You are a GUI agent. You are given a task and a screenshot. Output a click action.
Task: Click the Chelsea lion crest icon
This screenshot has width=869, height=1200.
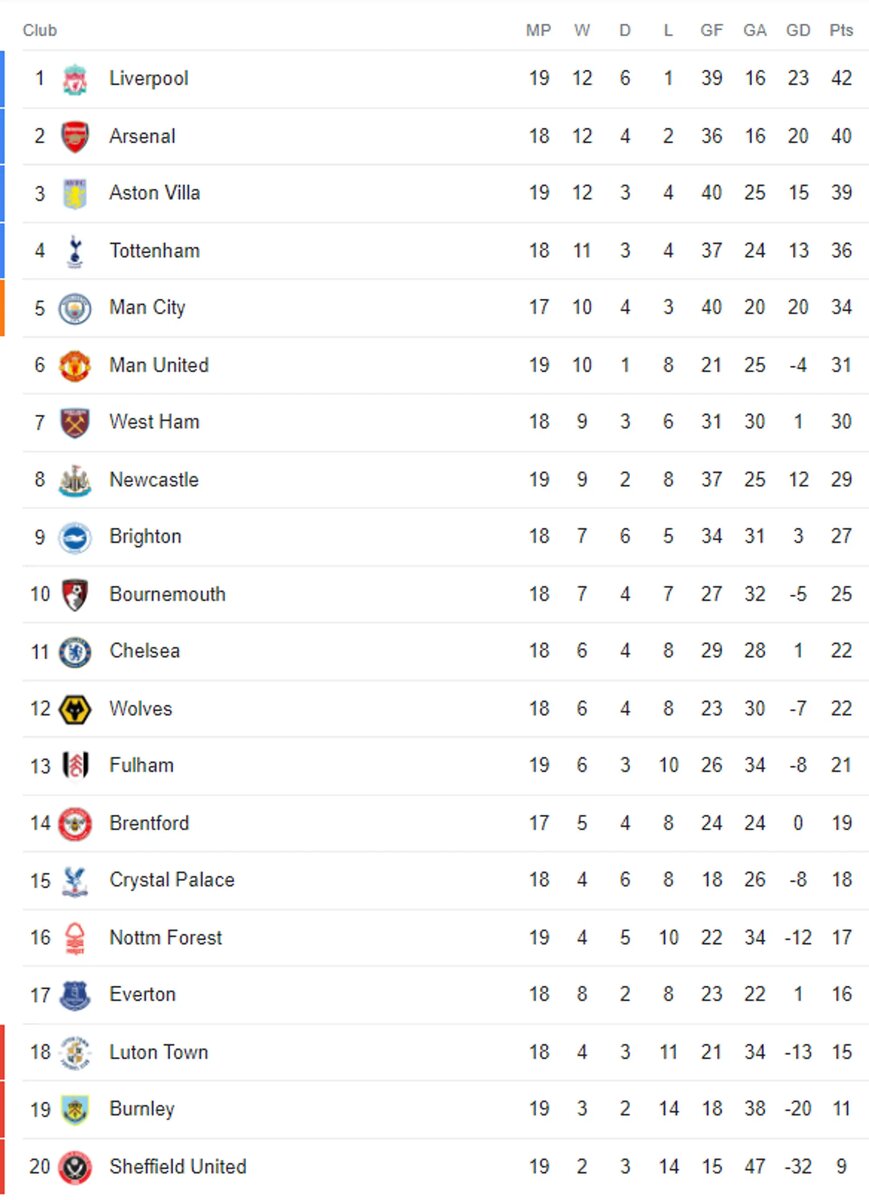[x=75, y=652]
